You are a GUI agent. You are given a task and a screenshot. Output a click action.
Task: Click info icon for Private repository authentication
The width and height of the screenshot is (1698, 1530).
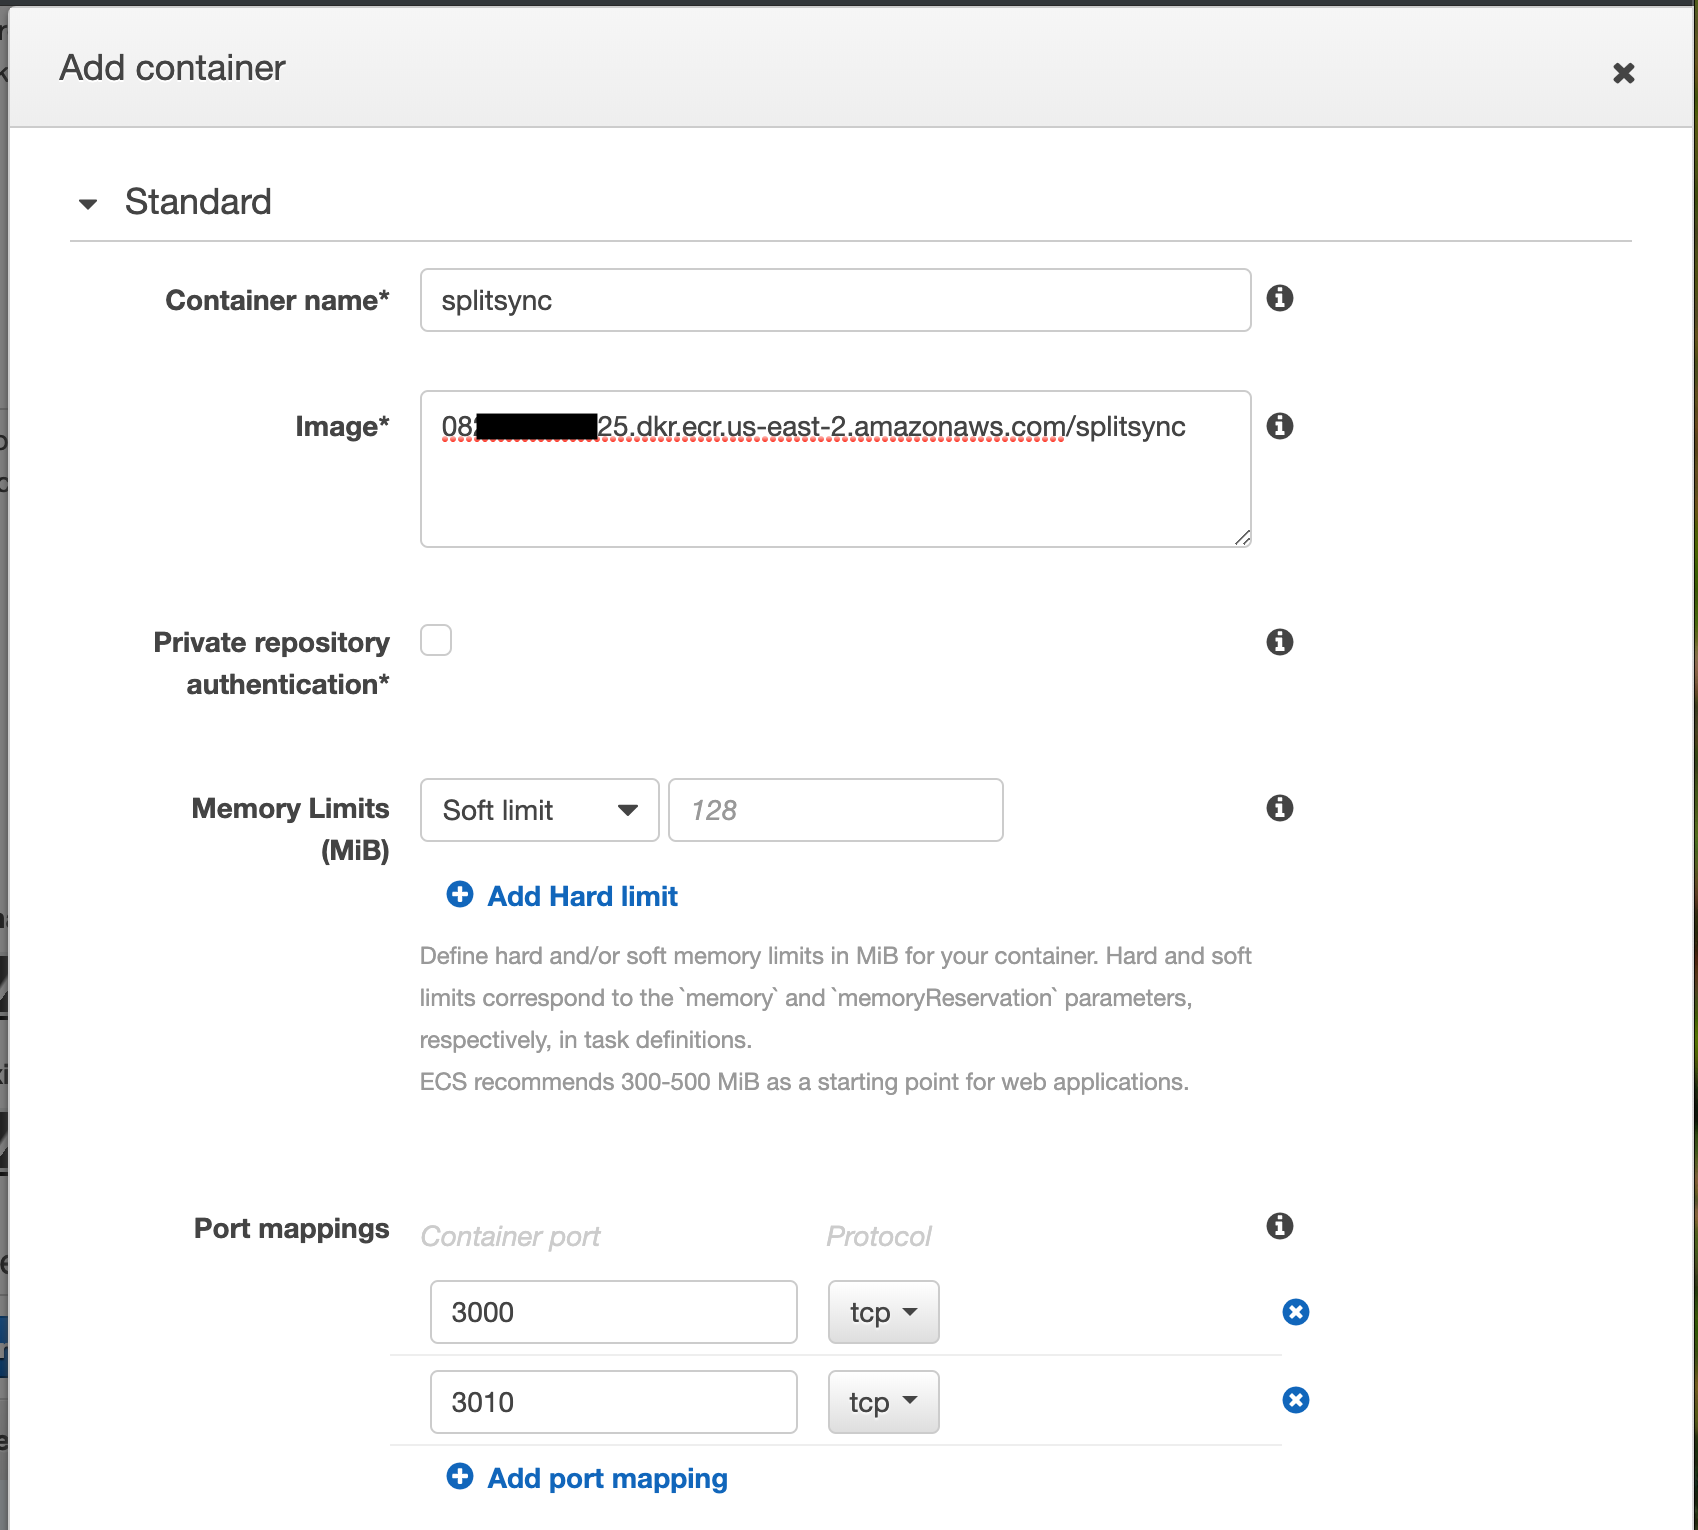(x=1279, y=642)
